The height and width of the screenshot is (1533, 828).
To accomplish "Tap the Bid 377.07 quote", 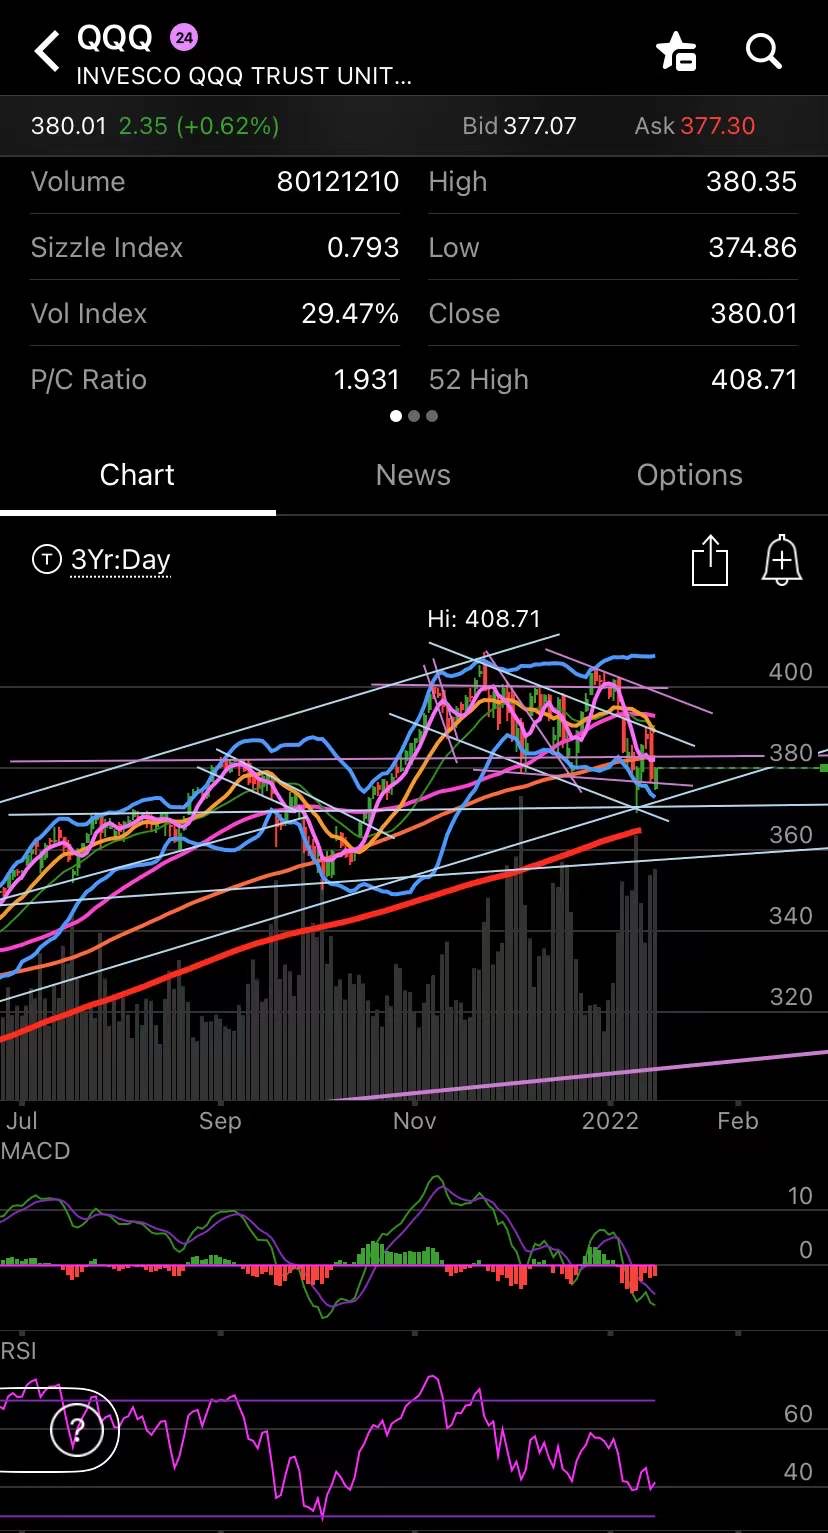I will point(519,126).
